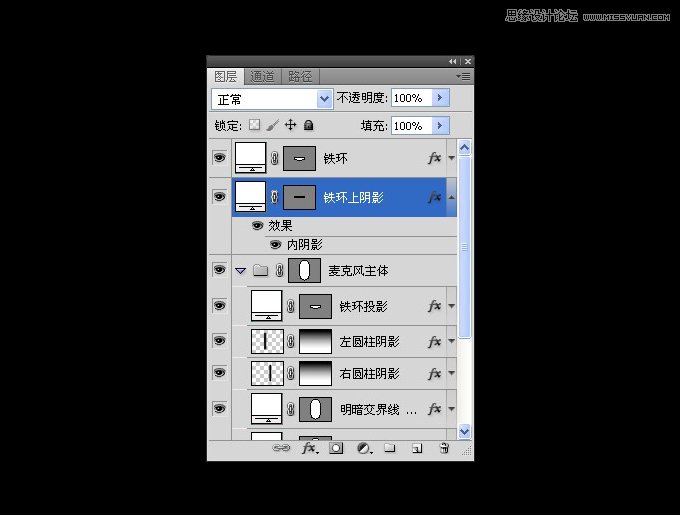Screen dimensions: 680x515
Task: Create a new group folder icon
Action: point(390,448)
